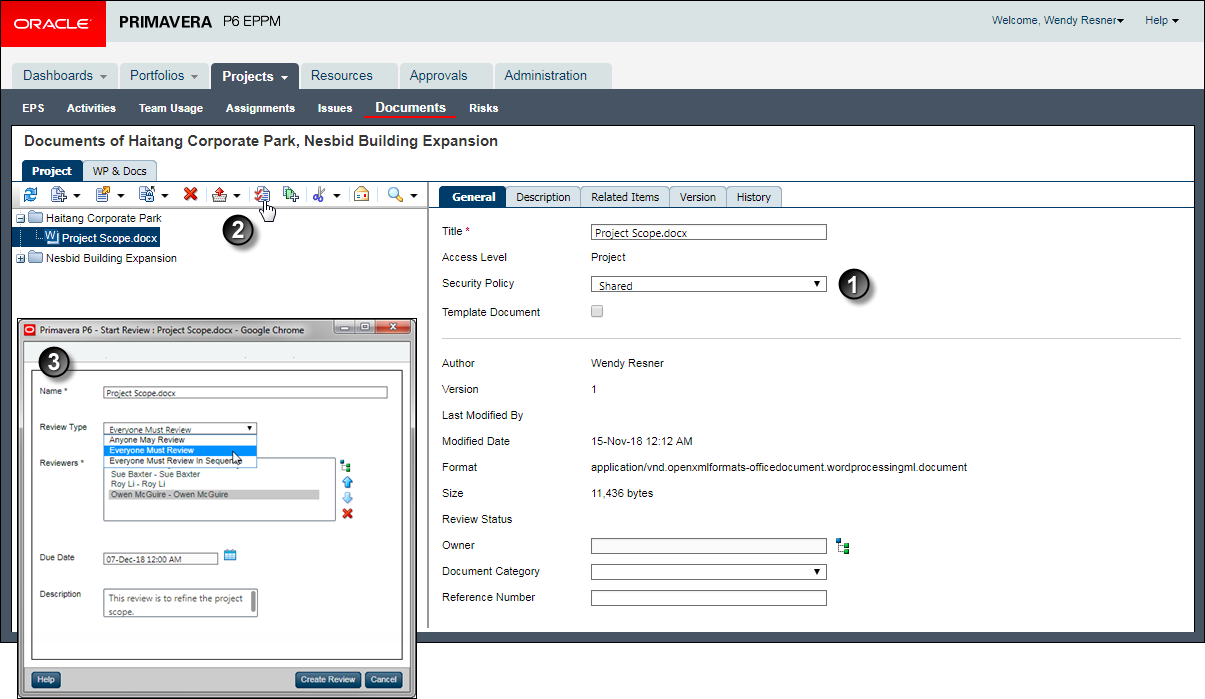The width and height of the screenshot is (1205, 699).
Task: Choose Anyone May Review option
Action: click(x=181, y=440)
